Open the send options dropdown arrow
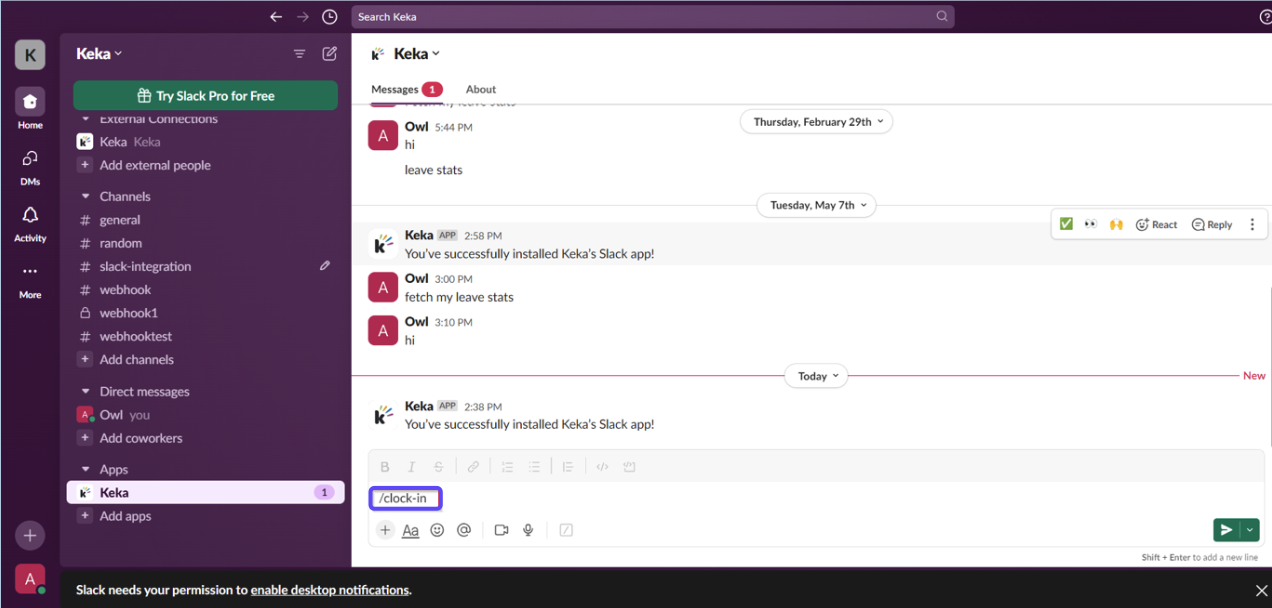 [x=1249, y=530]
